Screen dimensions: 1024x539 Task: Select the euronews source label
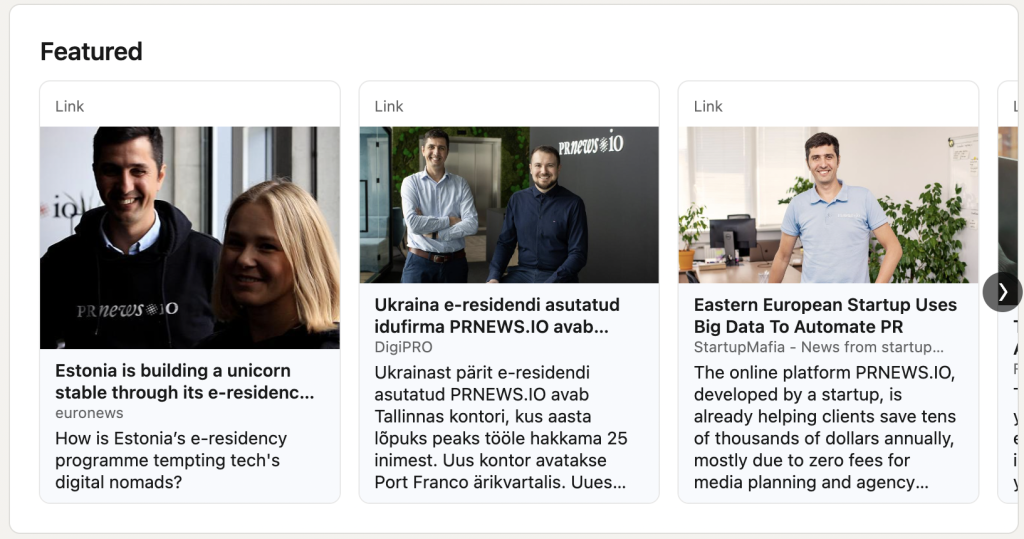pyautogui.click(x=89, y=413)
